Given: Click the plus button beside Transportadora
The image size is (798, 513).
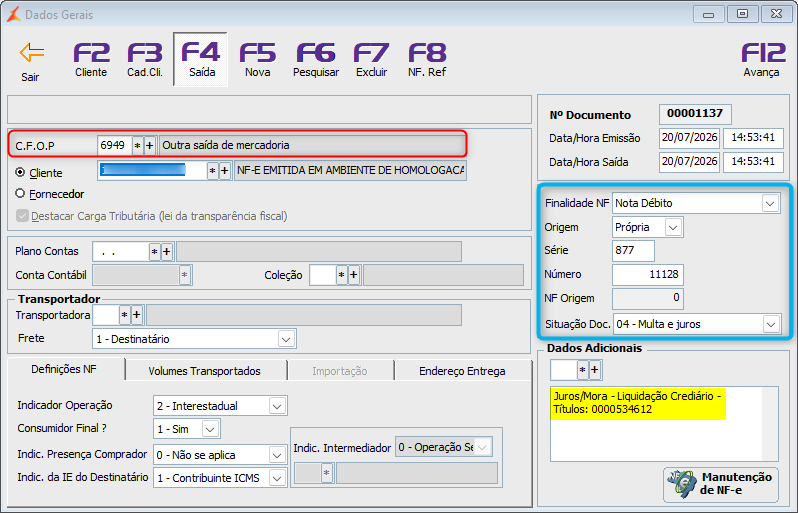Looking at the screenshot, I should (136, 315).
